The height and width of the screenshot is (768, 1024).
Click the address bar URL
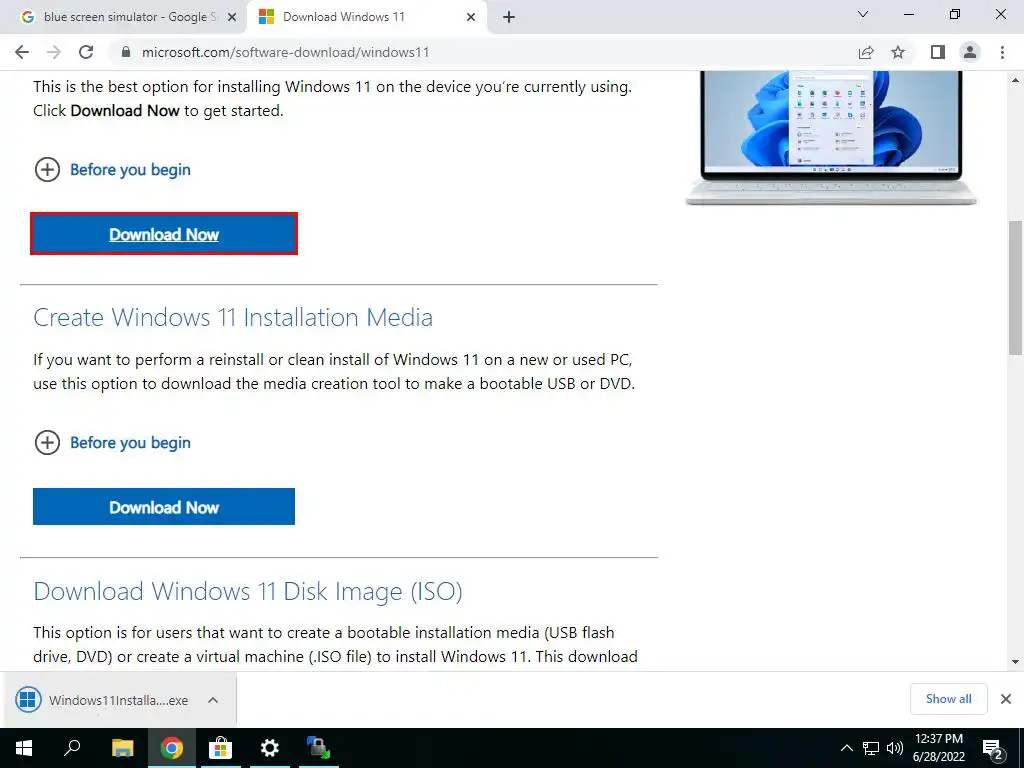click(x=285, y=52)
